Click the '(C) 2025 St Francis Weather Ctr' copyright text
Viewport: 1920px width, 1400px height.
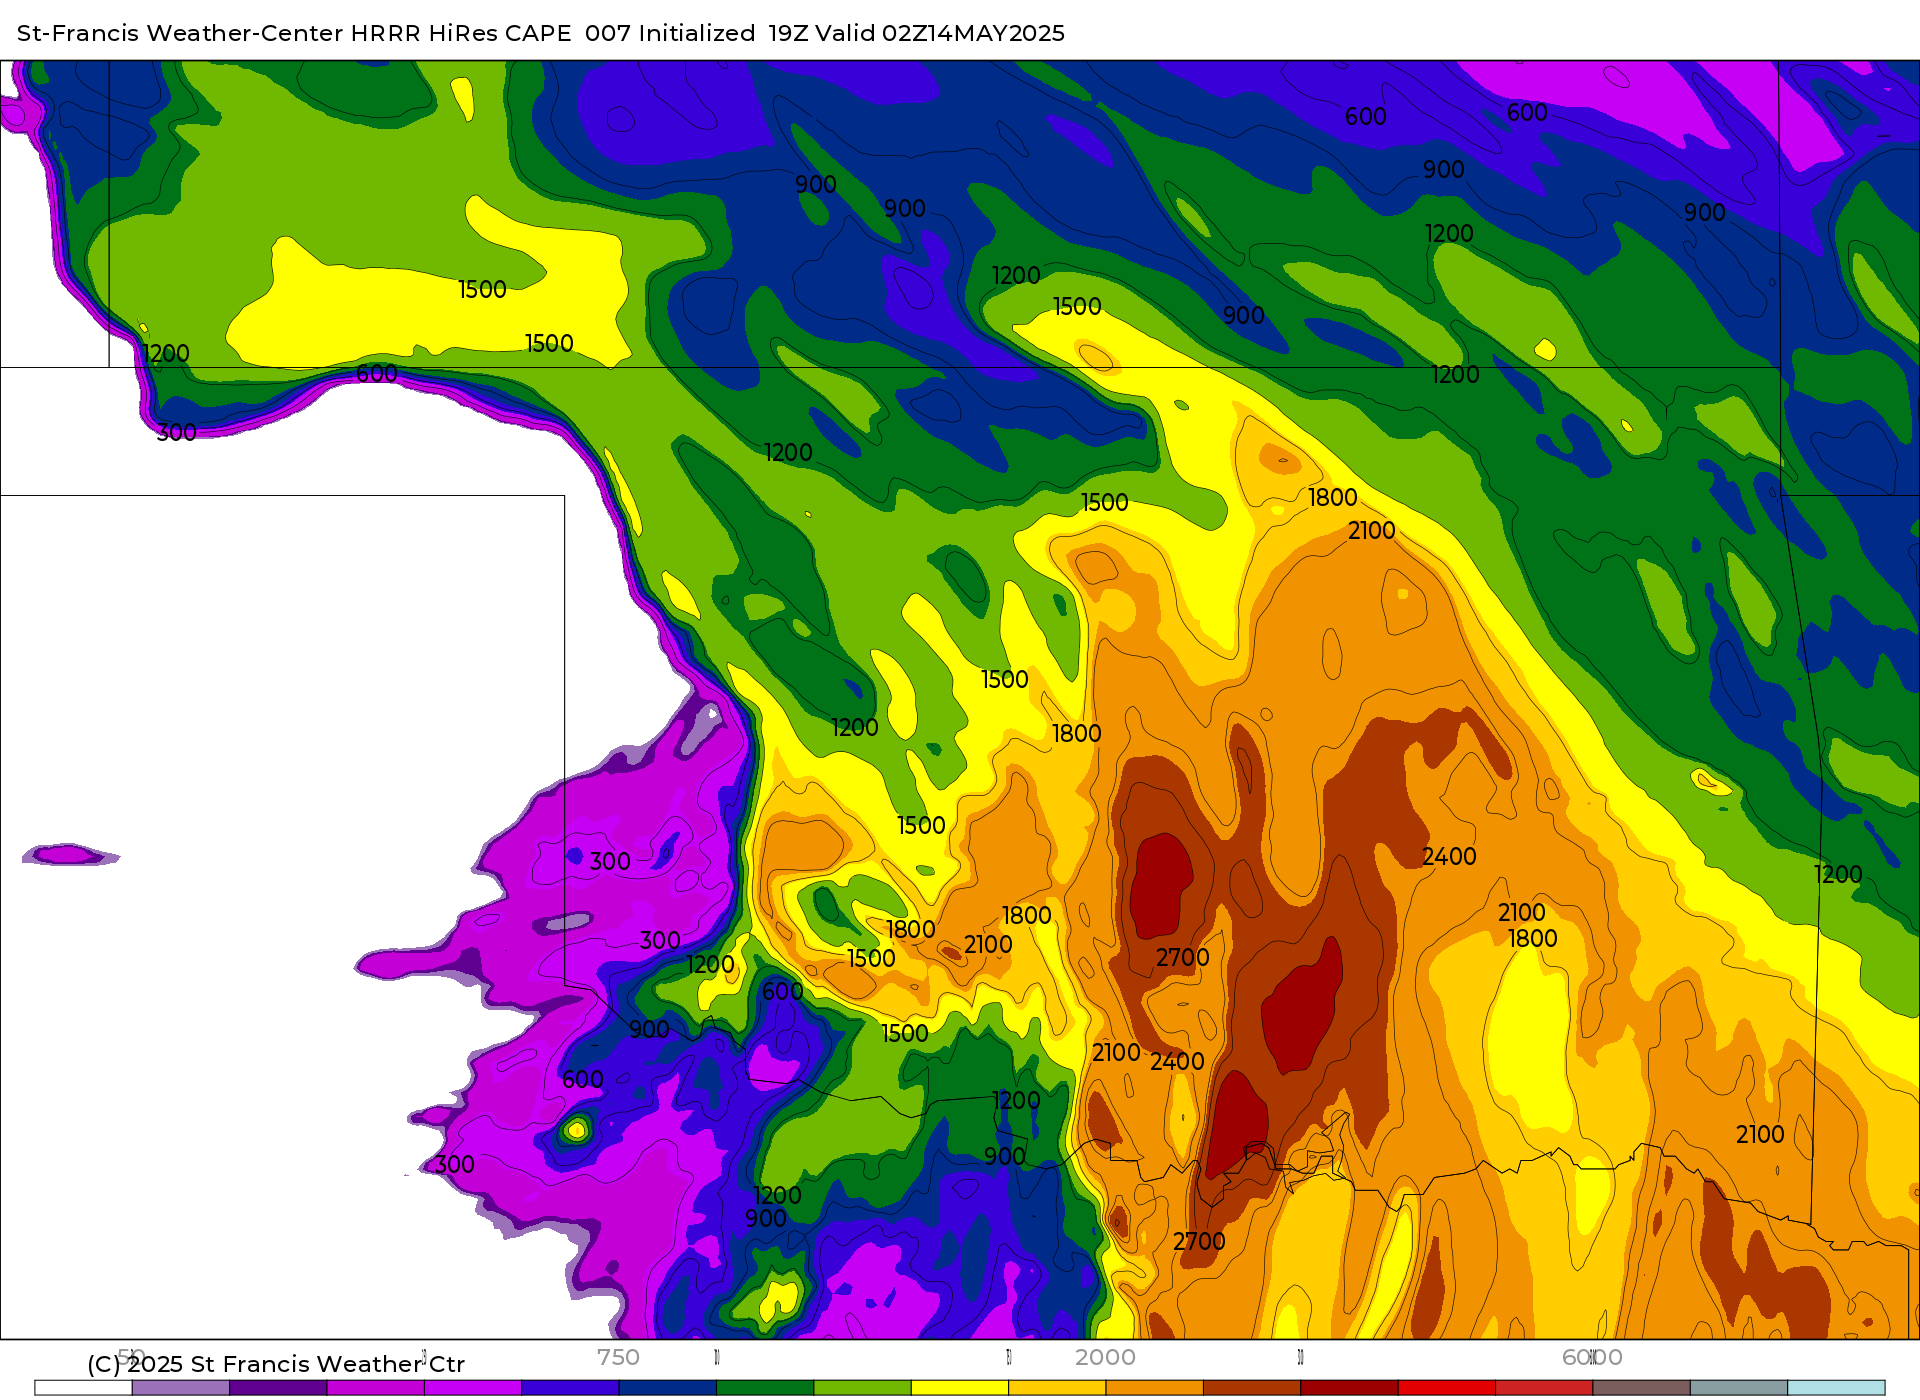pyautogui.click(x=276, y=1364)
